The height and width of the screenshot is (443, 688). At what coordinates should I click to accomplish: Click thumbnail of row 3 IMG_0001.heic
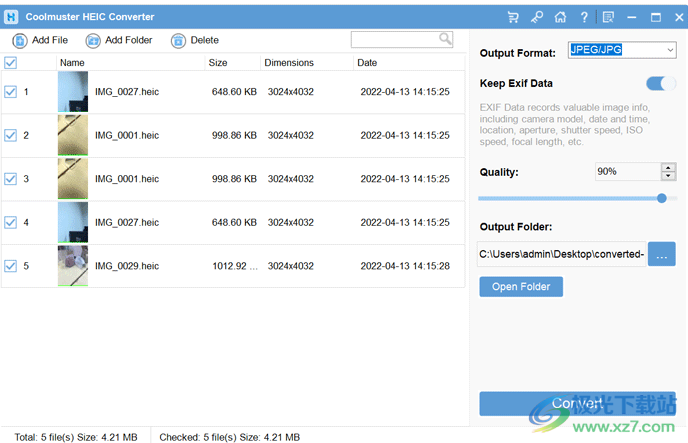coord(73,179)
